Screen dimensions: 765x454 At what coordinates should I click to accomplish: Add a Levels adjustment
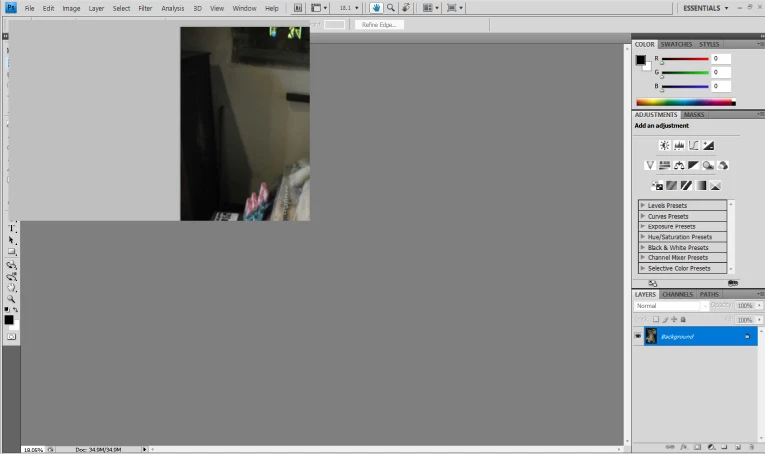(679, 145)
